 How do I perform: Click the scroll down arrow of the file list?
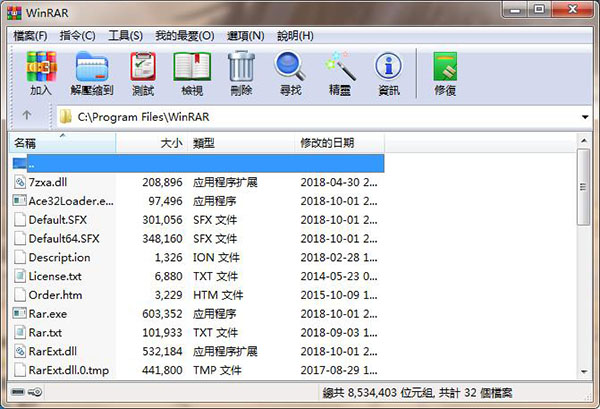pyautogui.click(x=584, y=371)
